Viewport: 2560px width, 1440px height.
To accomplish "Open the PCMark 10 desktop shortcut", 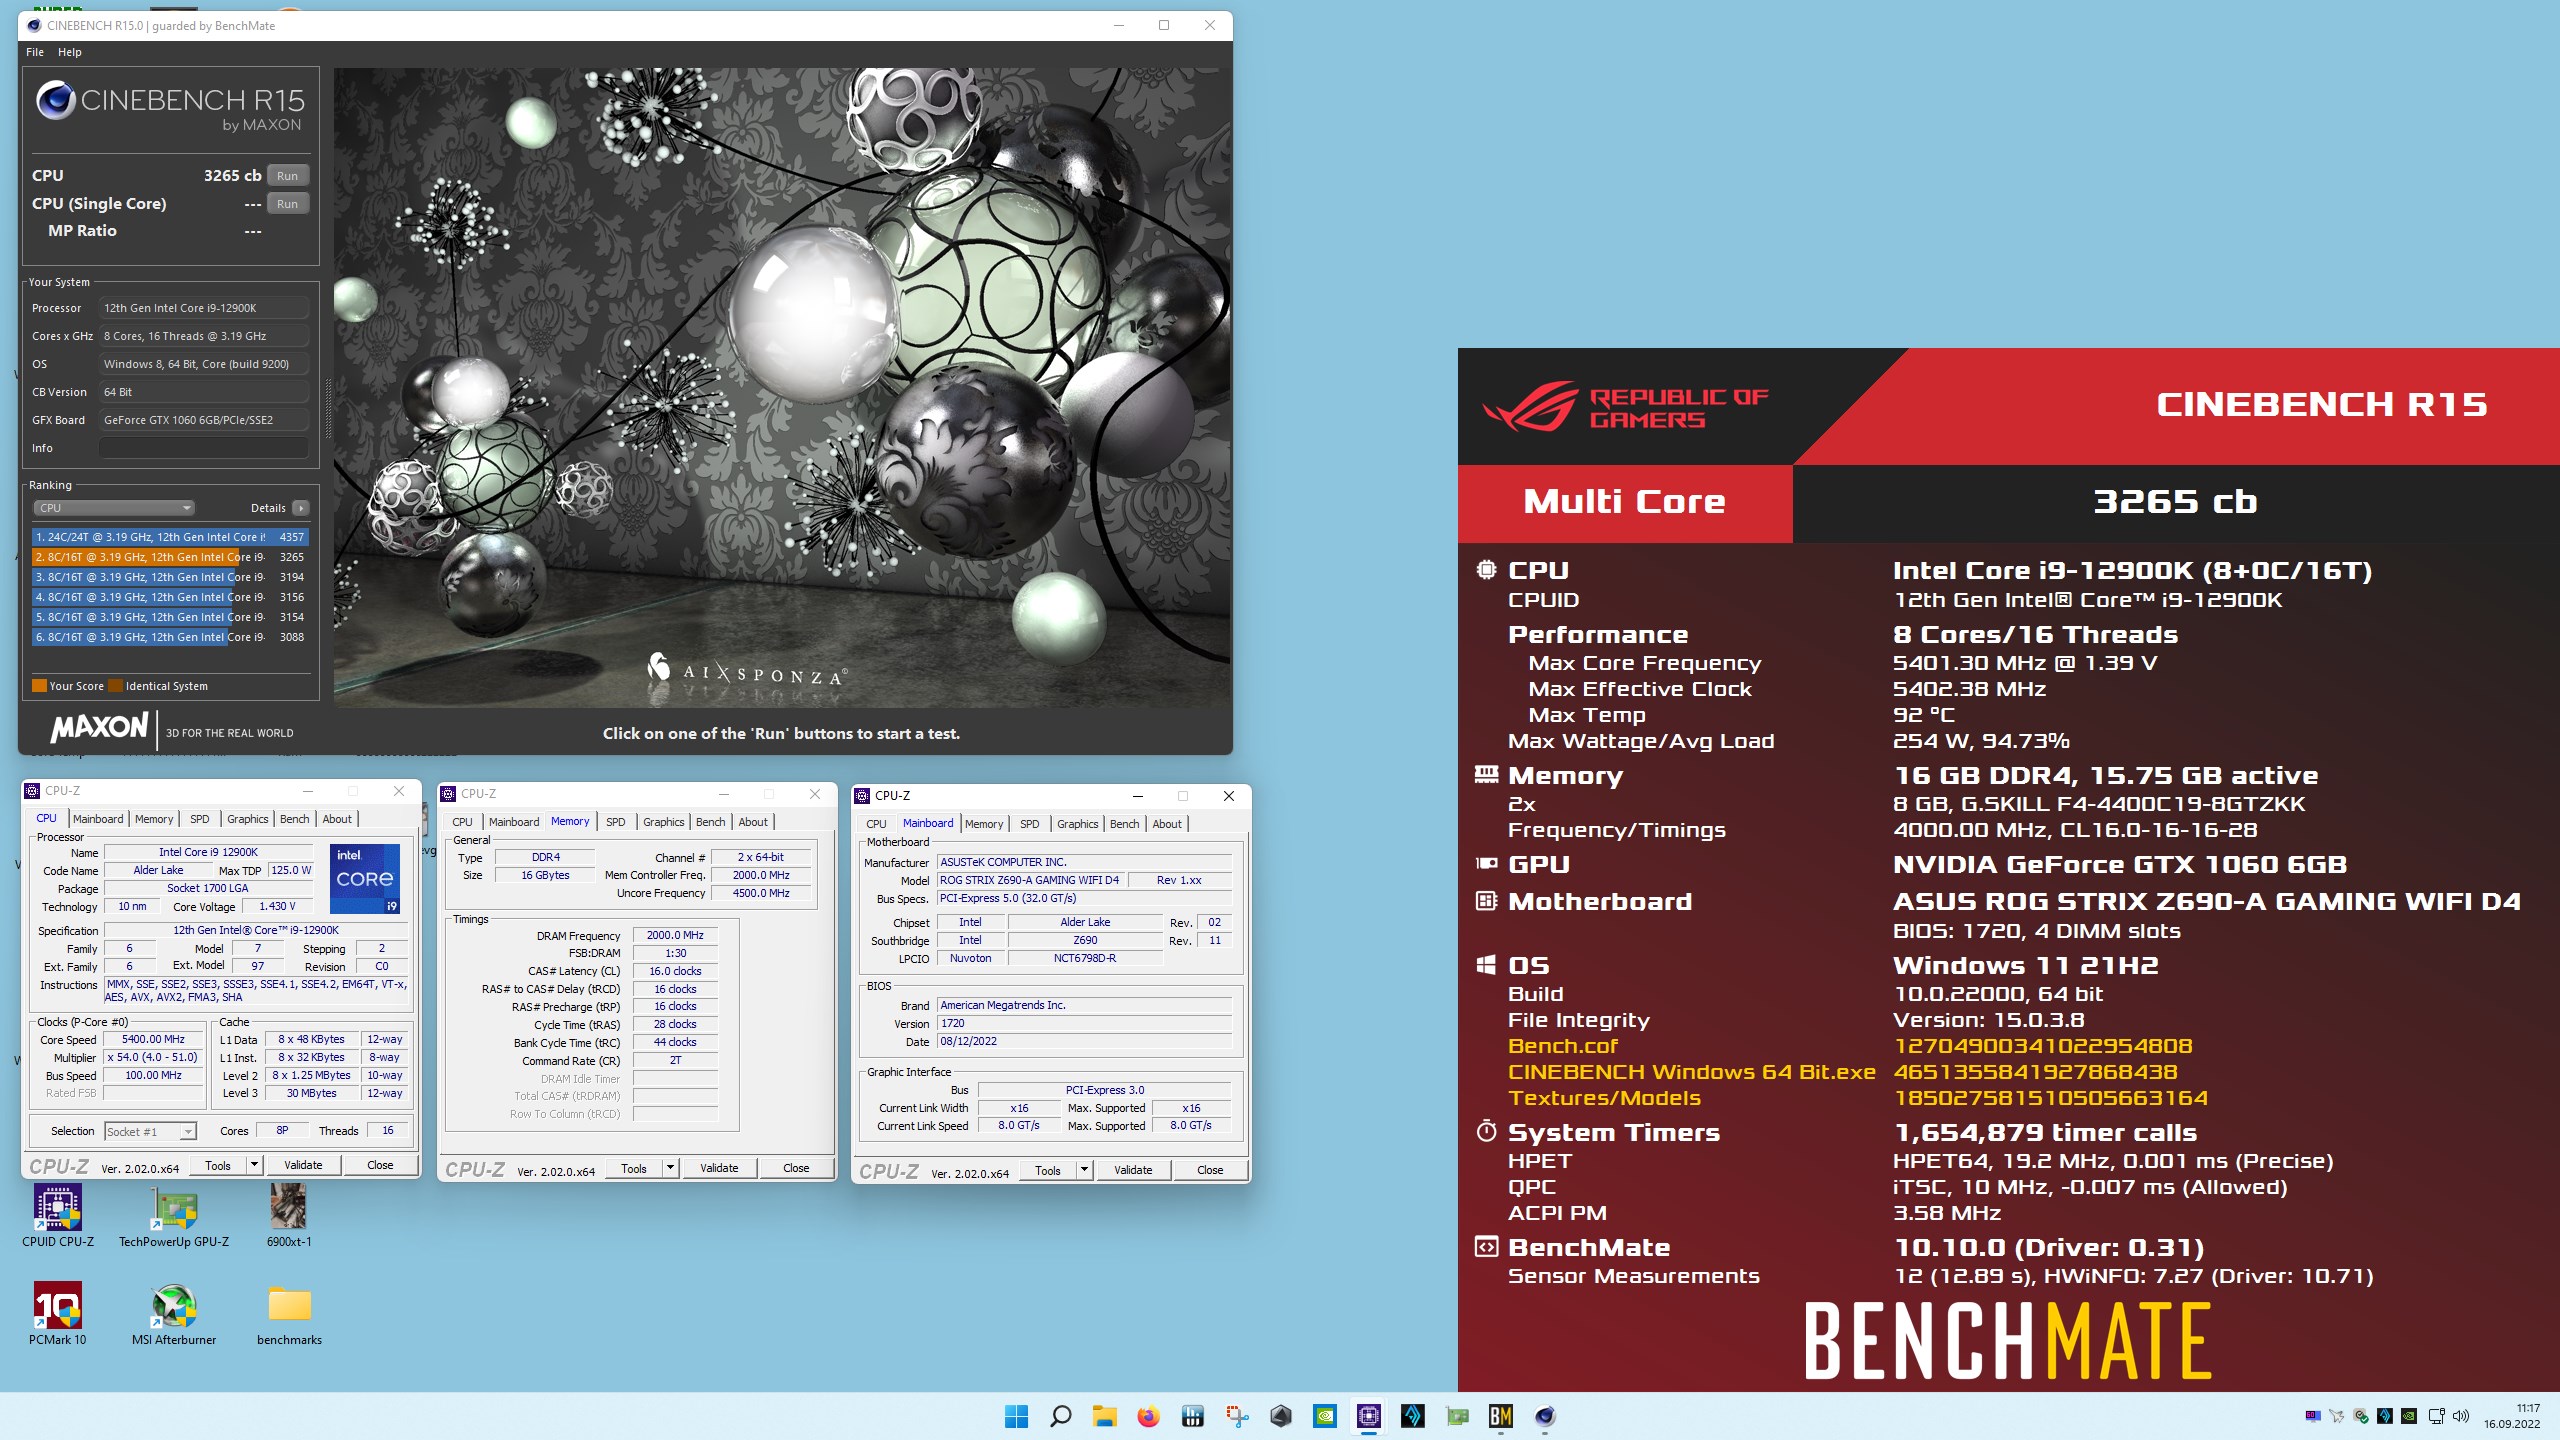I will pyautogui.click(x=58, y=1313).
